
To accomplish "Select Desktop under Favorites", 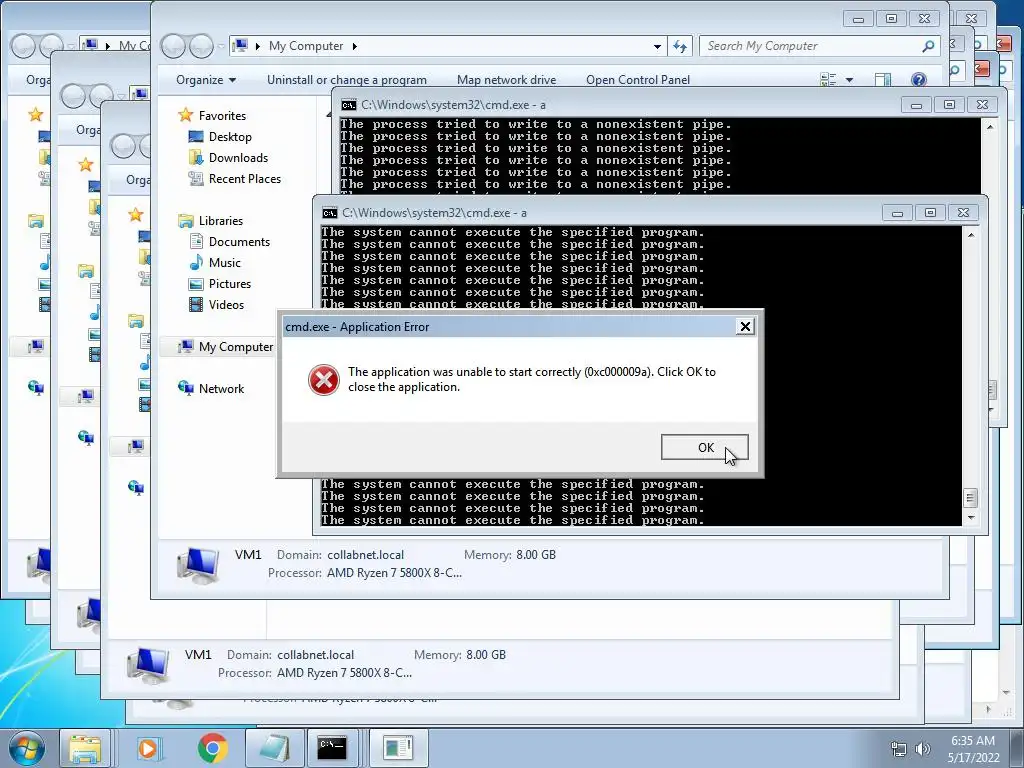I will (x=230, y=136).
